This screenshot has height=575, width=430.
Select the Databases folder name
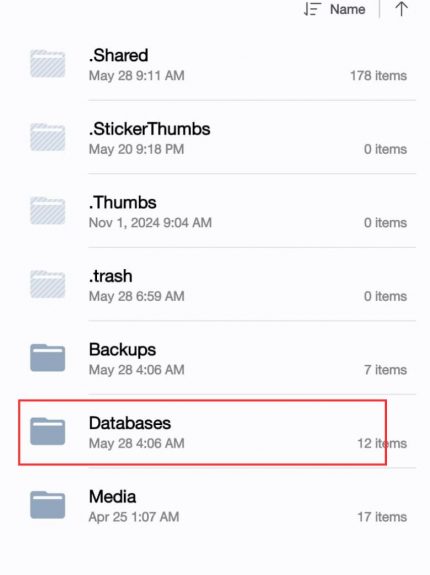[130, 423]
